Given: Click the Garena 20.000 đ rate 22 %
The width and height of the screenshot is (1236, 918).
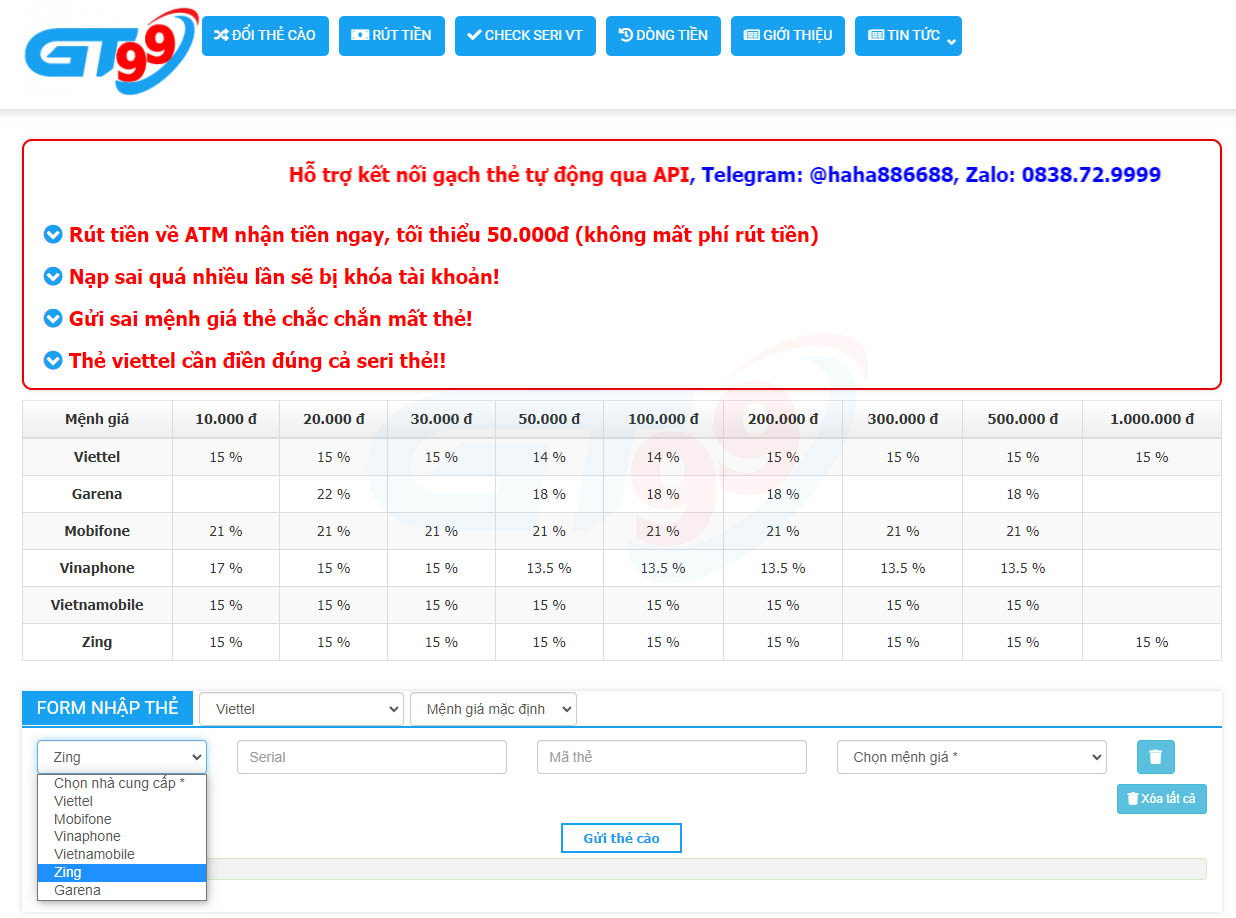Looking at the screenshot, I should coord(334,494).
